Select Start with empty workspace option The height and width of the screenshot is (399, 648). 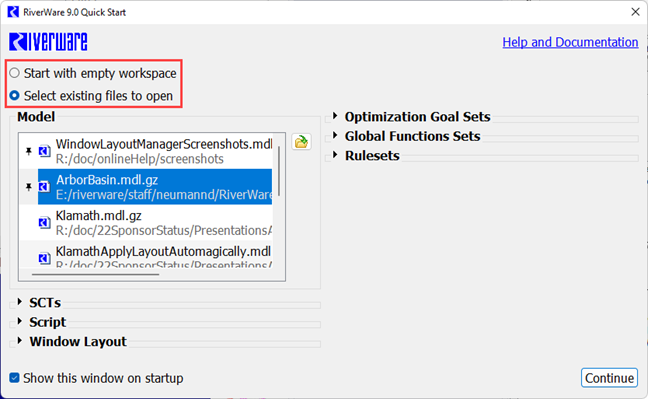(14, 73)
